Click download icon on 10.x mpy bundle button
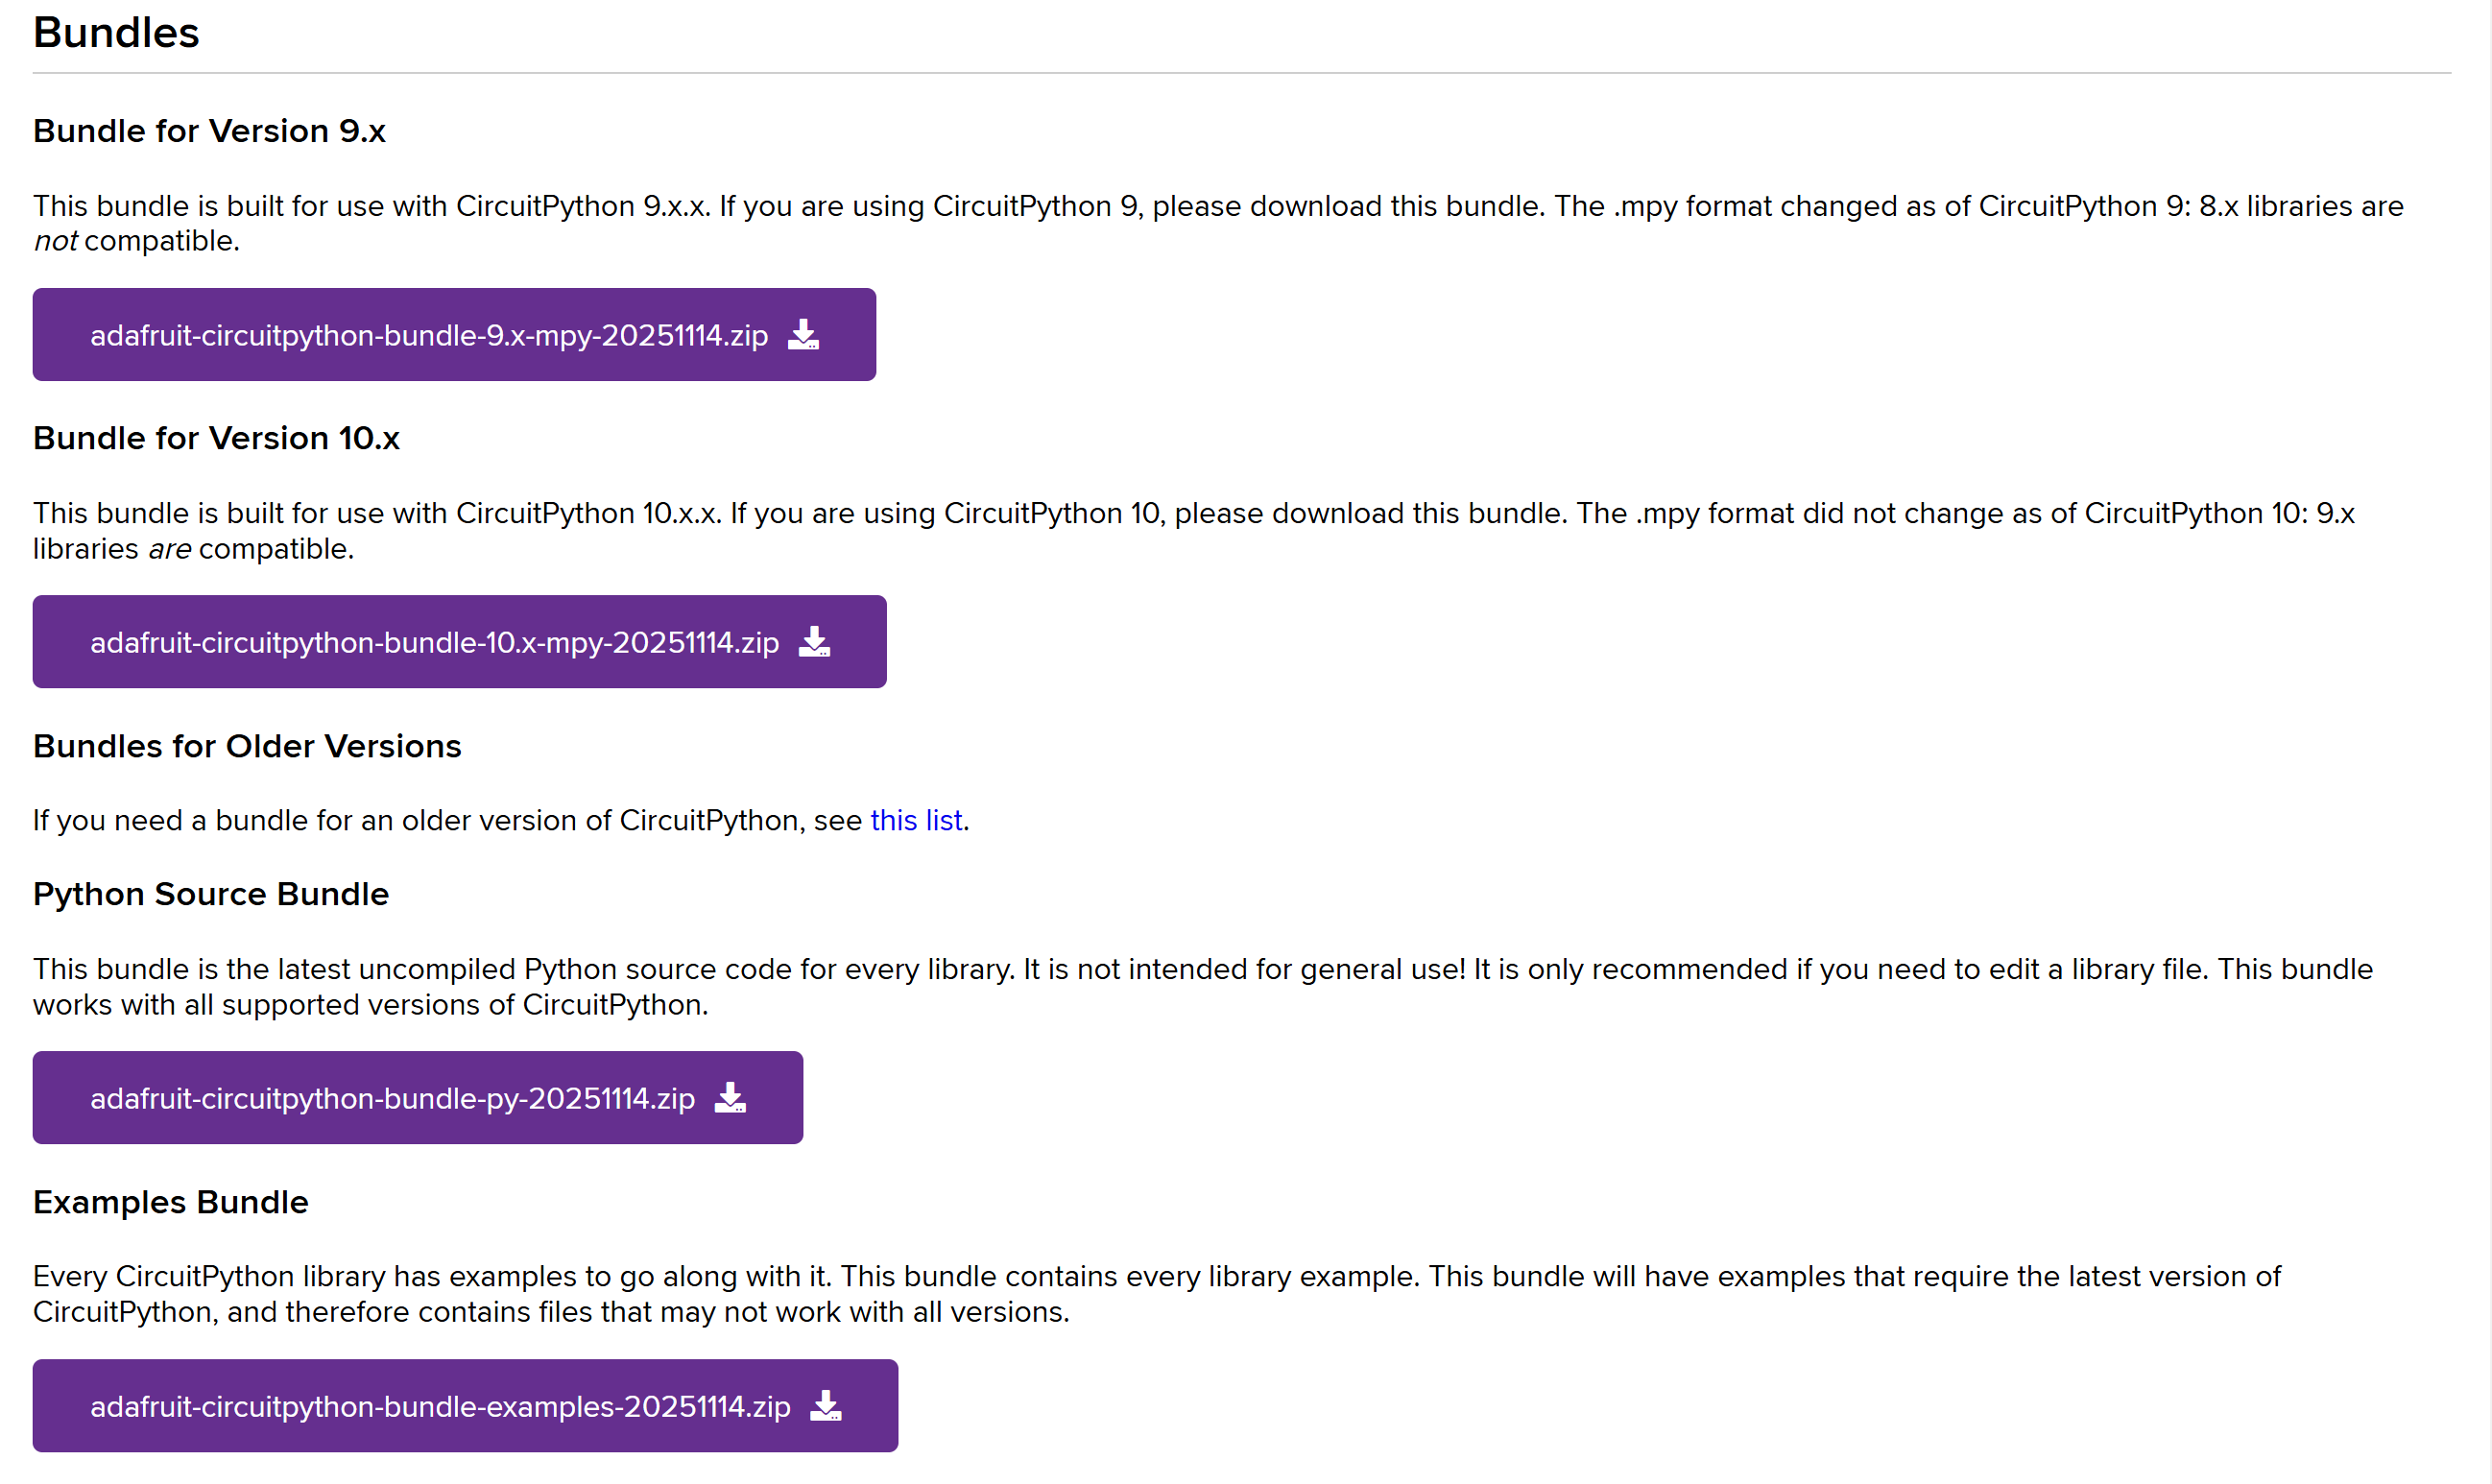 [814, 642]
